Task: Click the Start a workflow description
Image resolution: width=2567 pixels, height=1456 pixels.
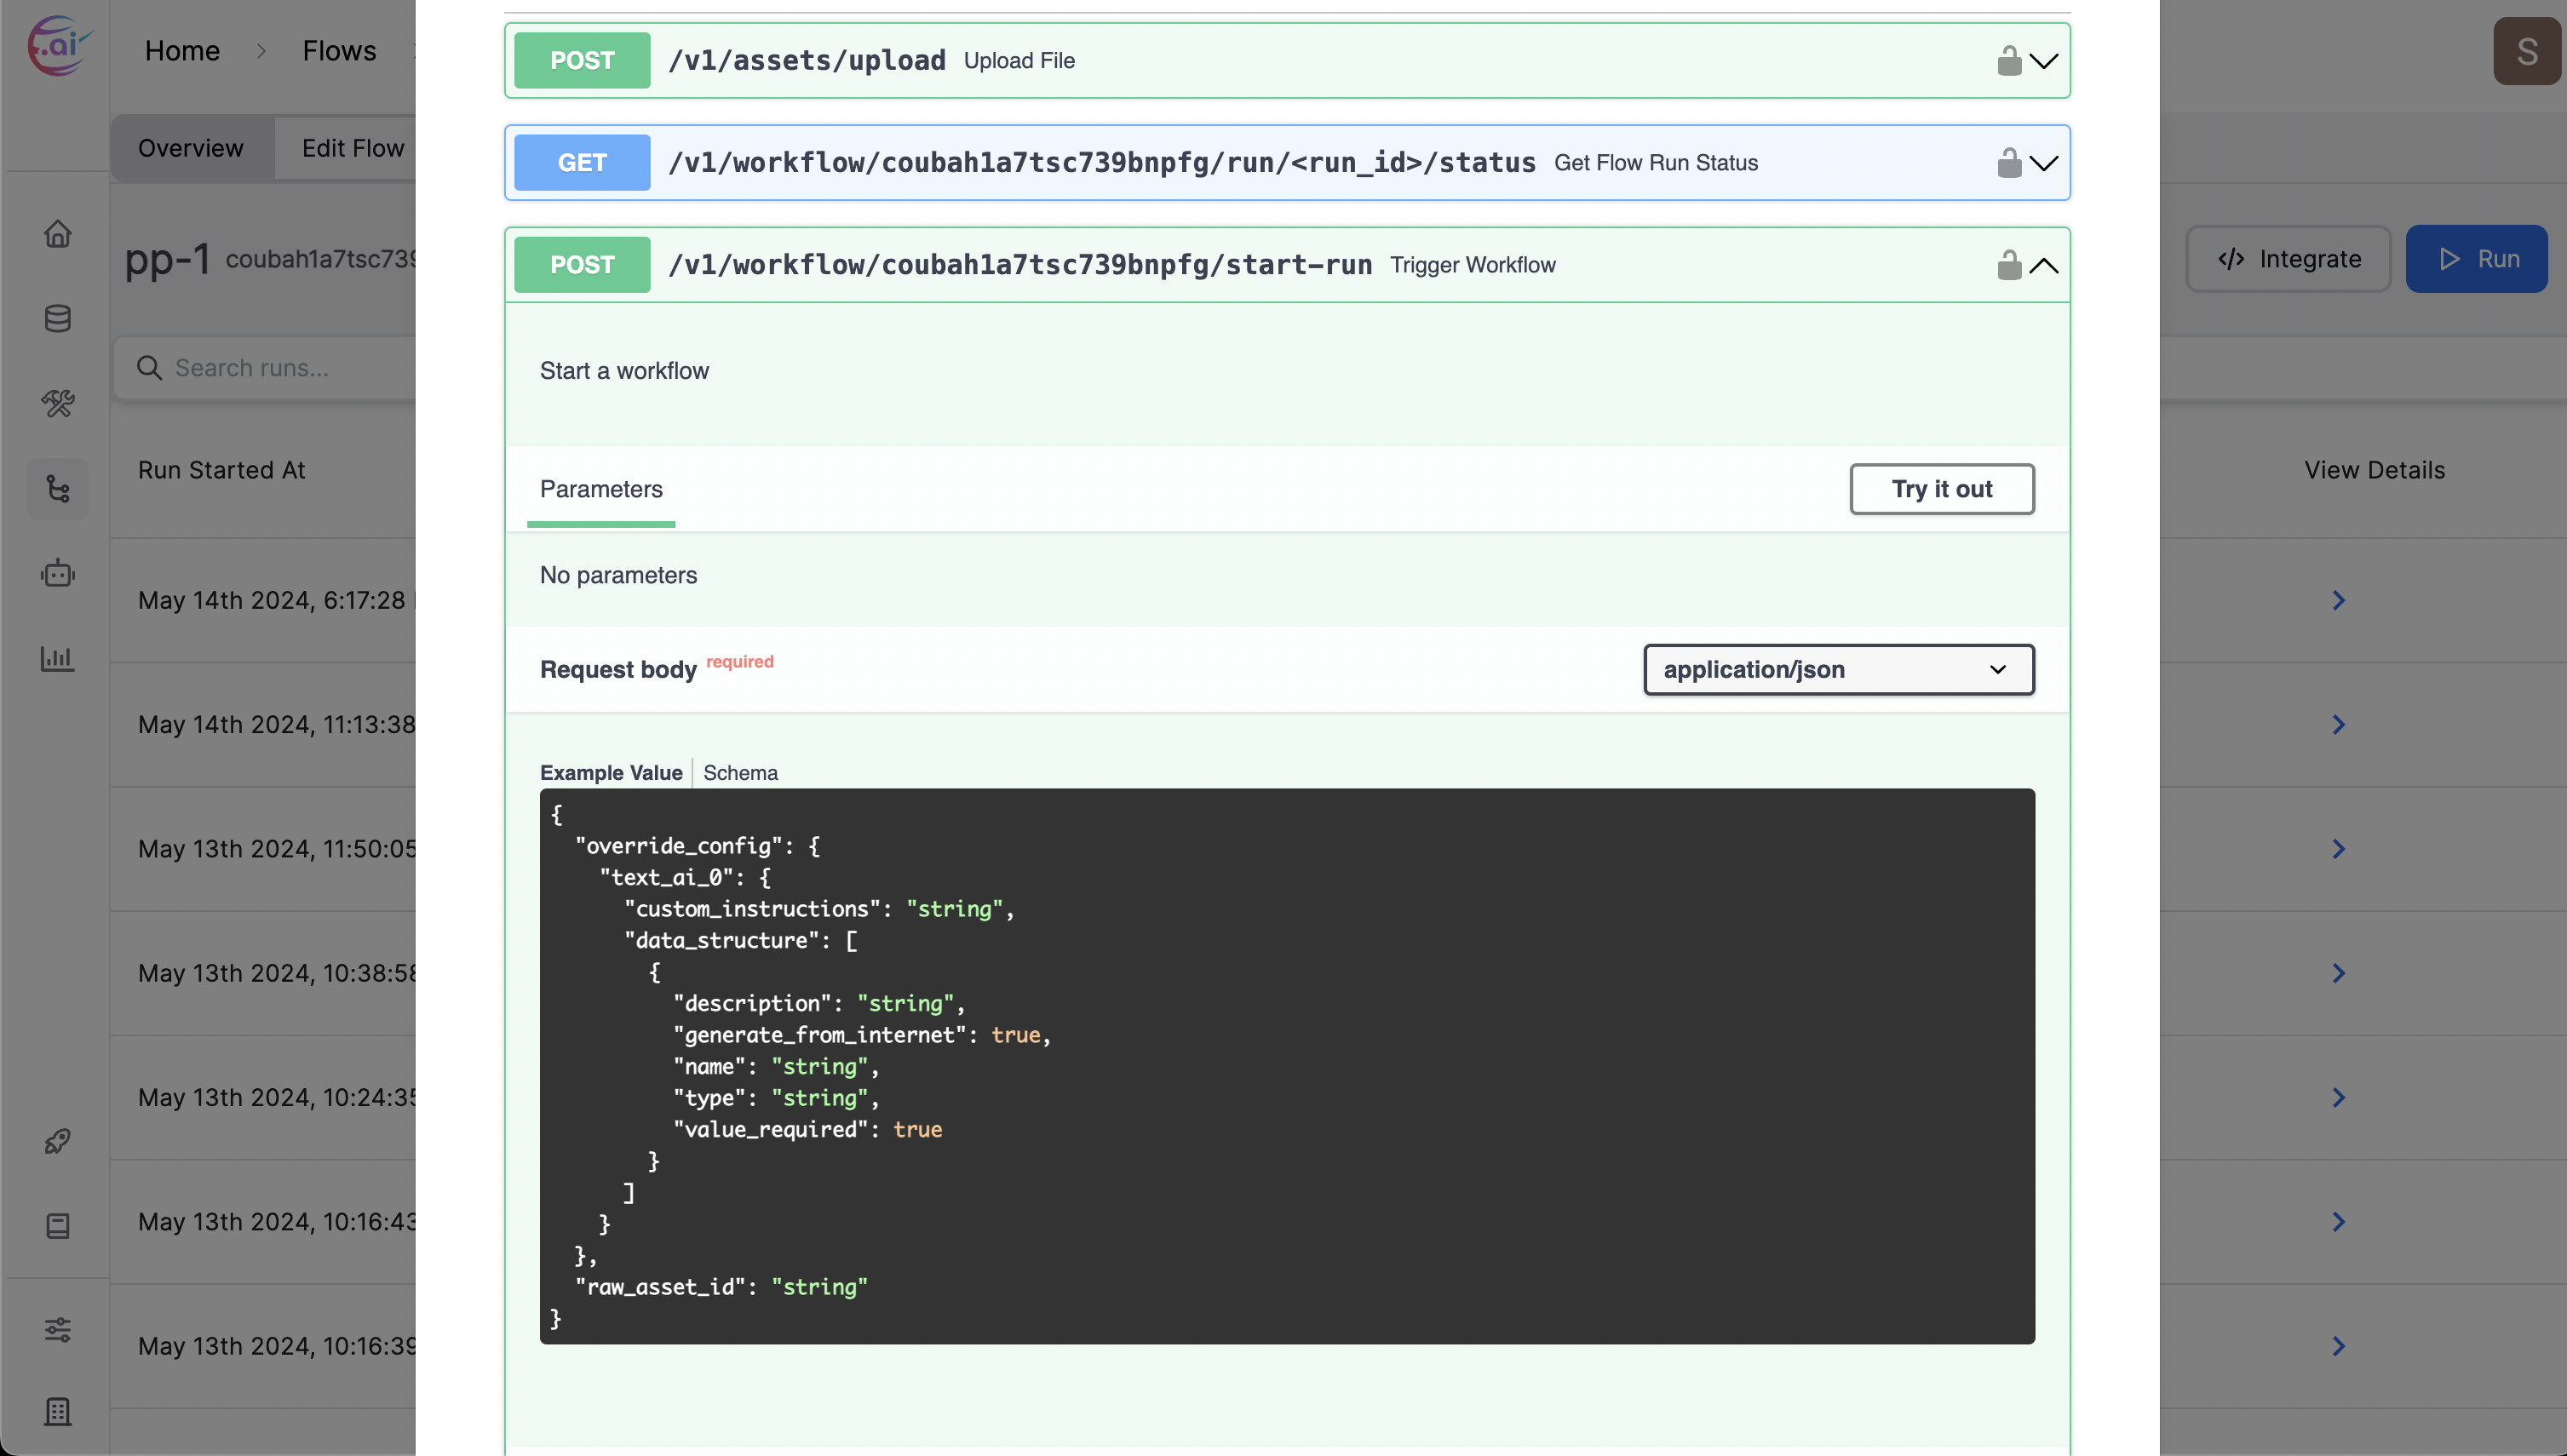Action: tap(624, 371)
